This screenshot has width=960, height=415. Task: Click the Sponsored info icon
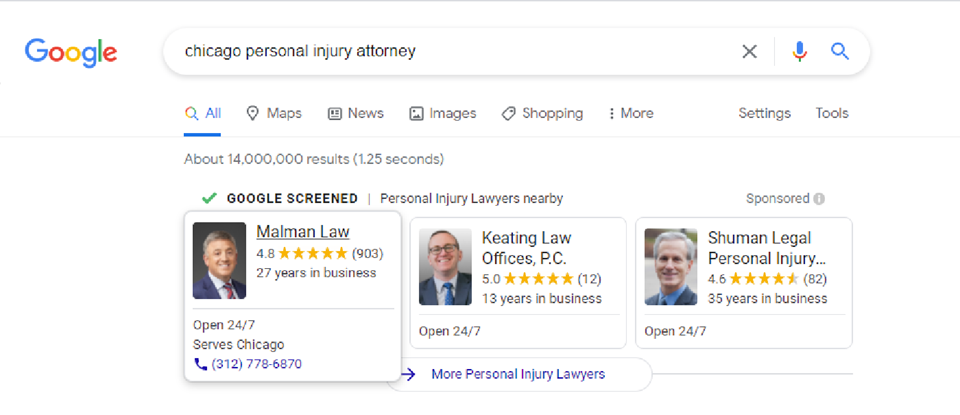819,199
